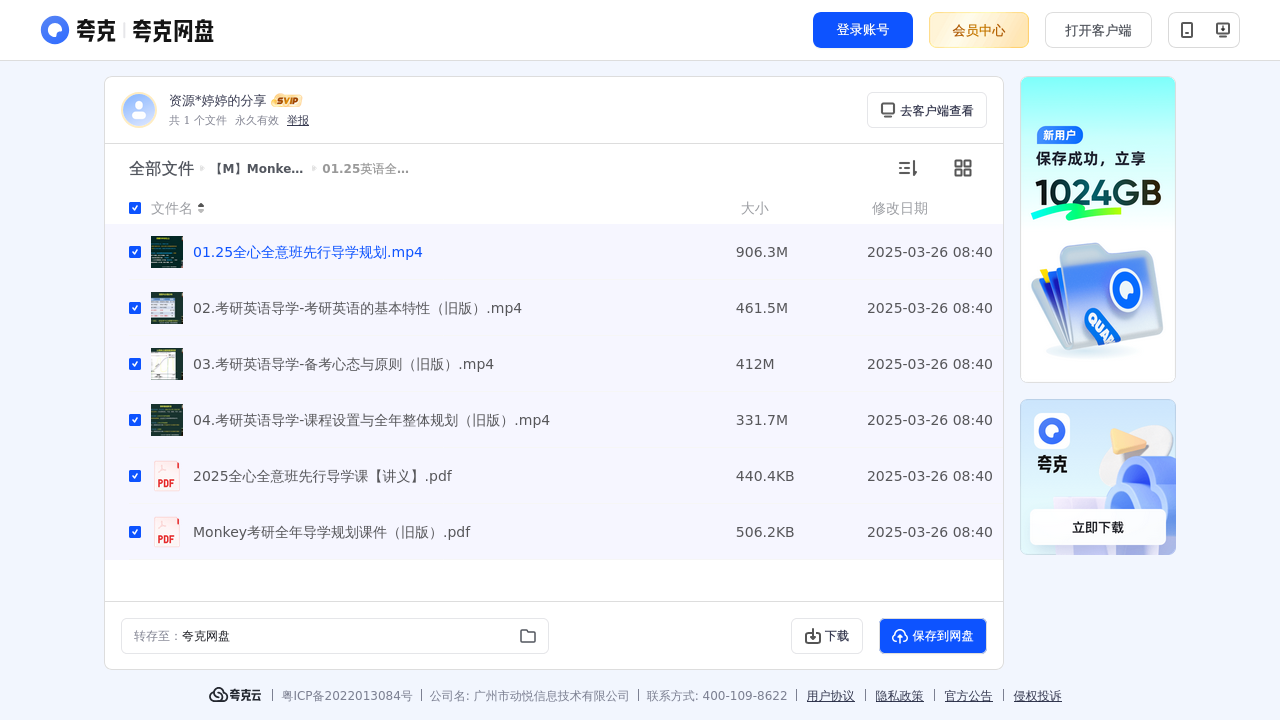This screenshot has height=720, width=1280.
Task: Click 去客户端查看 button
Action: (x=927, y=110)
